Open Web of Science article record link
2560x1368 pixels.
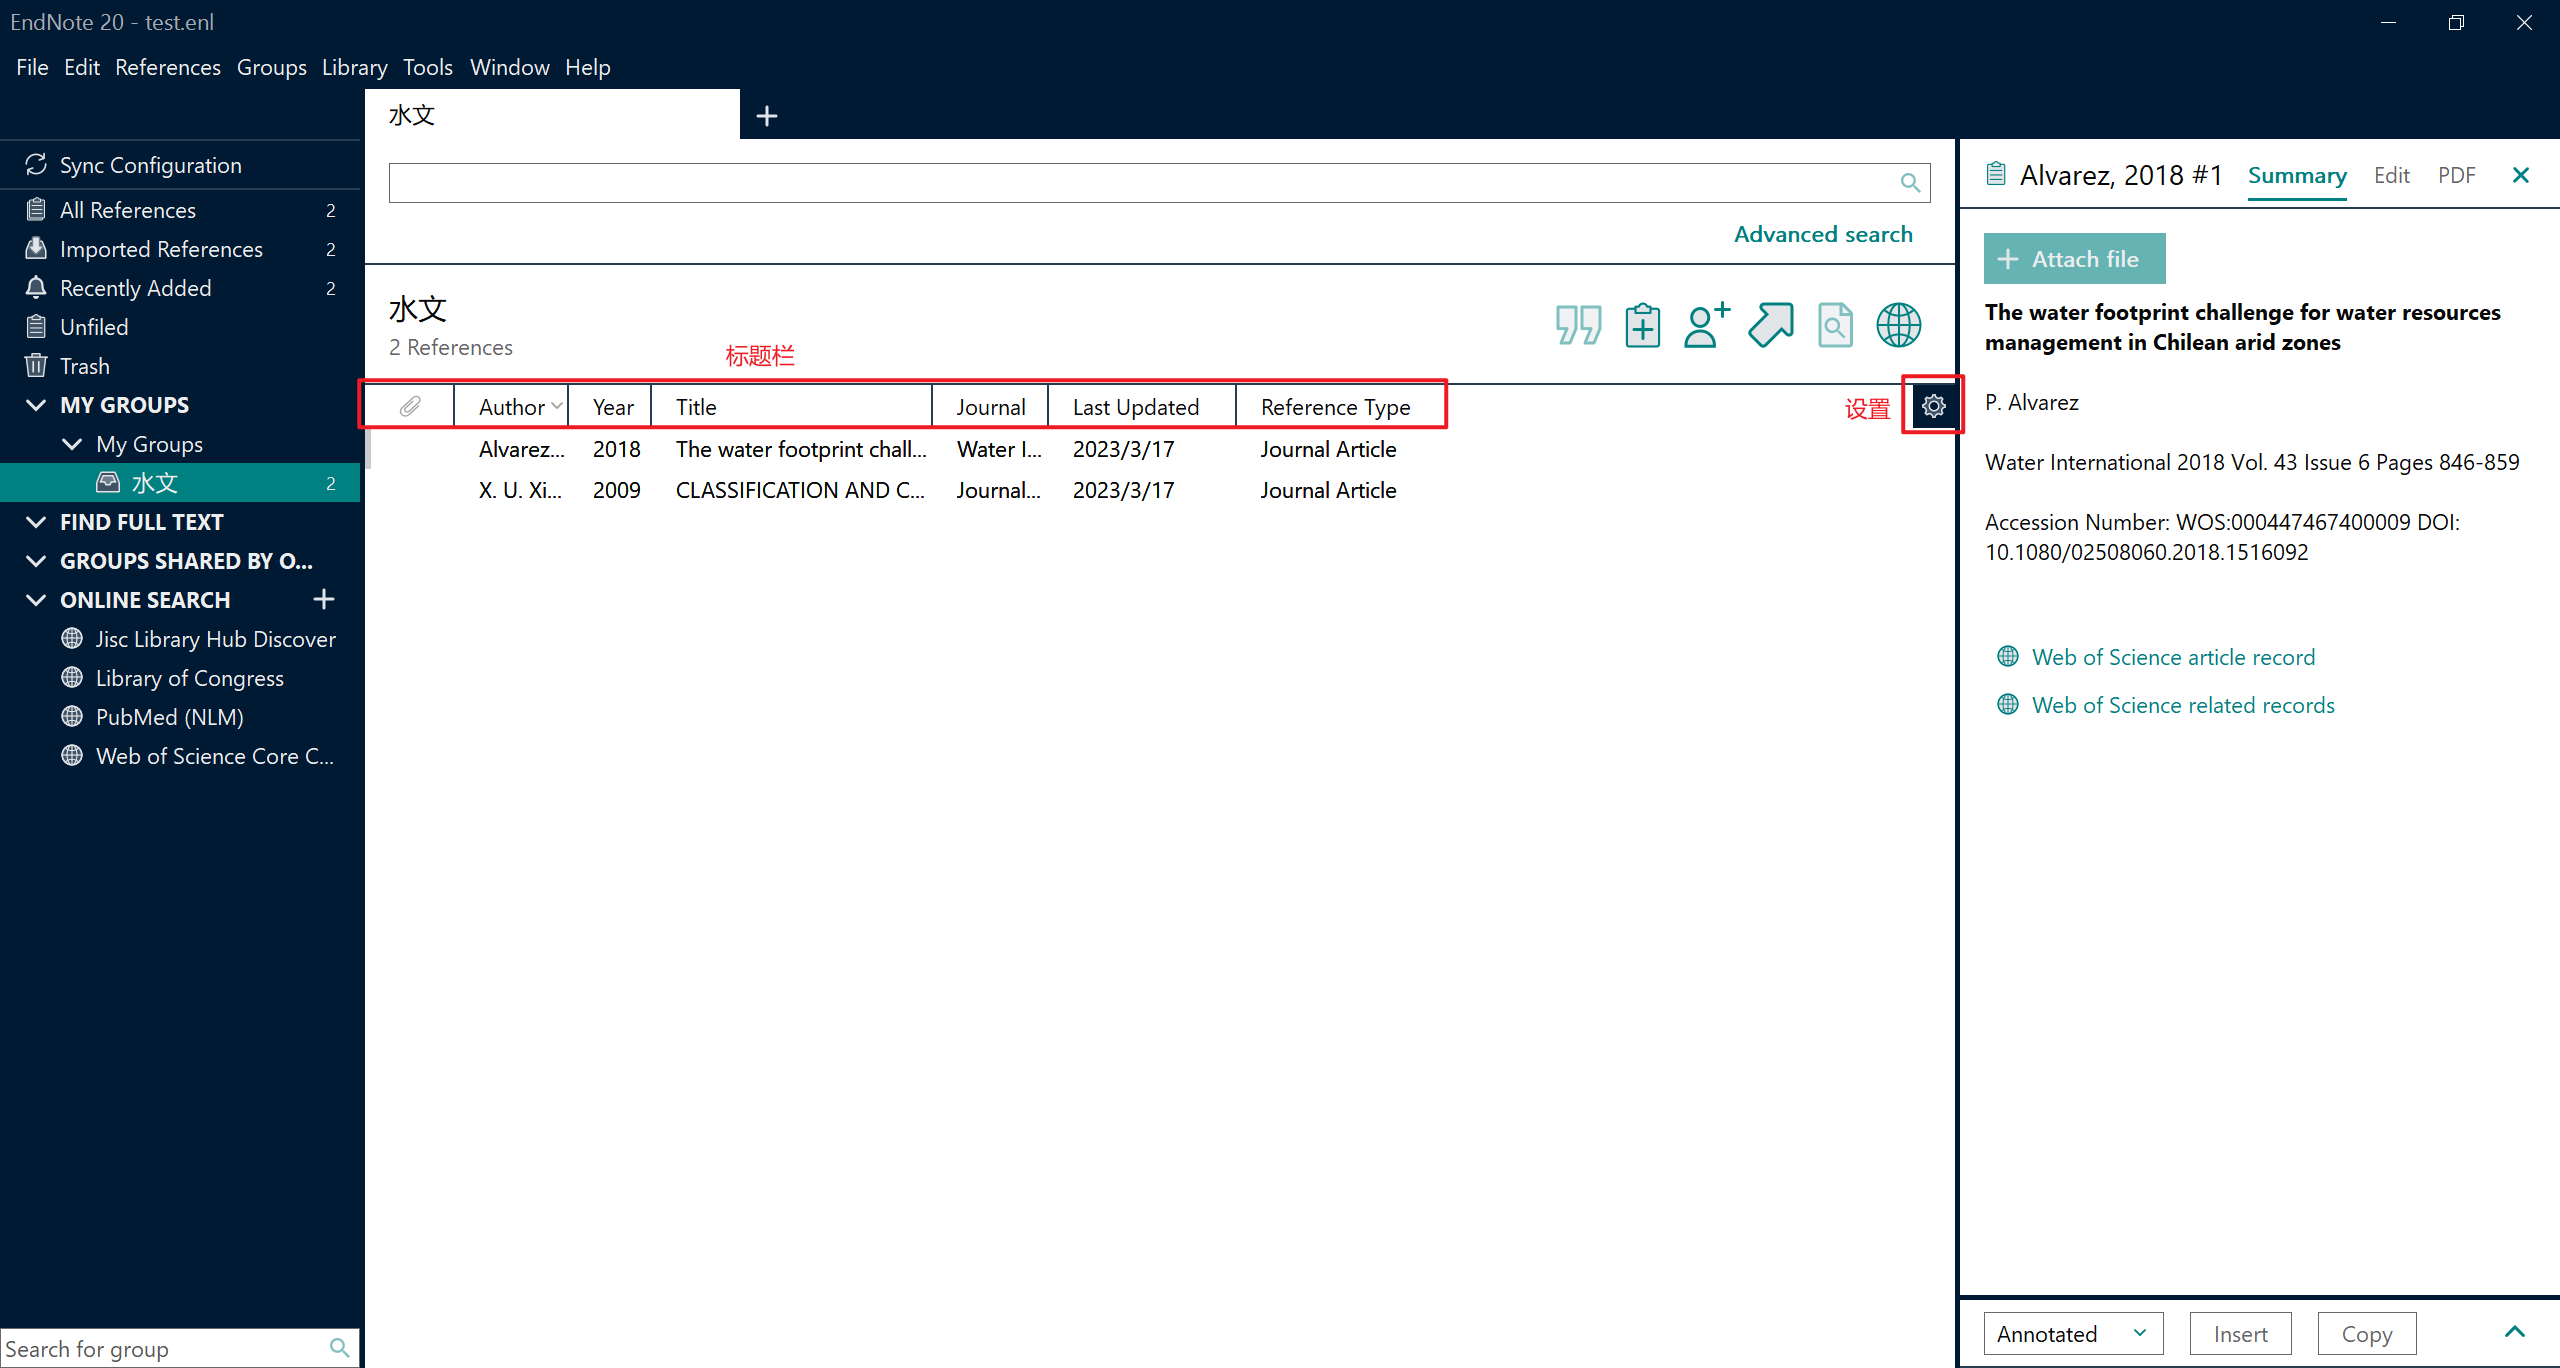[2173, 657]
